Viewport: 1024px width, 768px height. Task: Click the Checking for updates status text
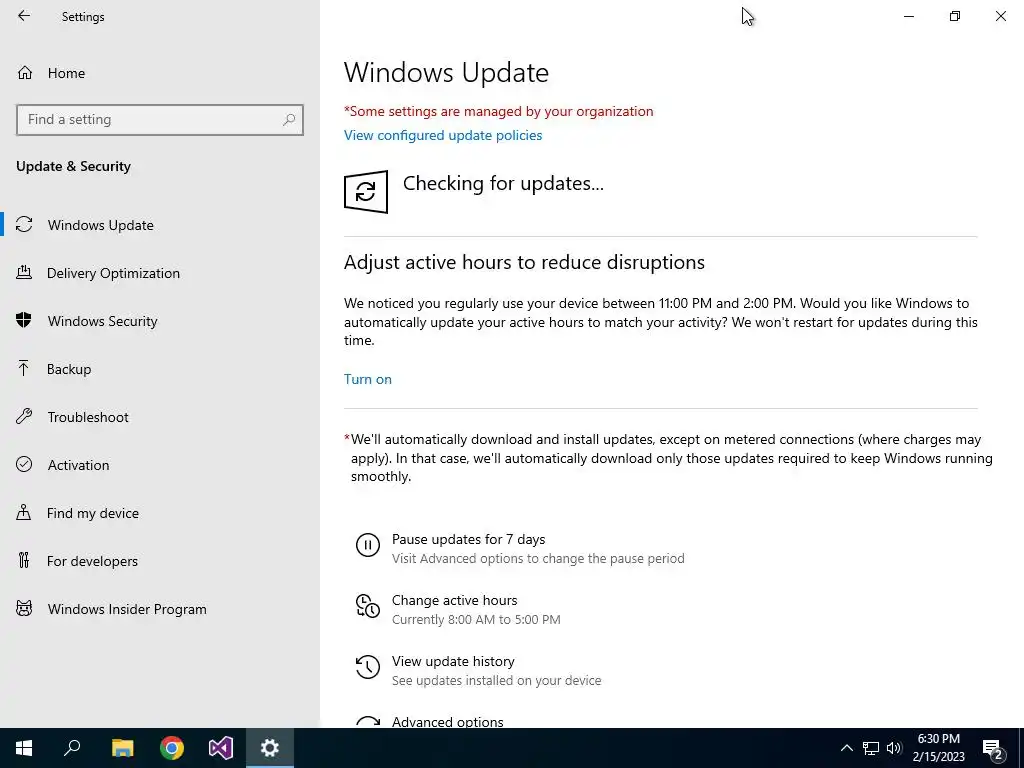pyautogui.click(x=503, y=184)
